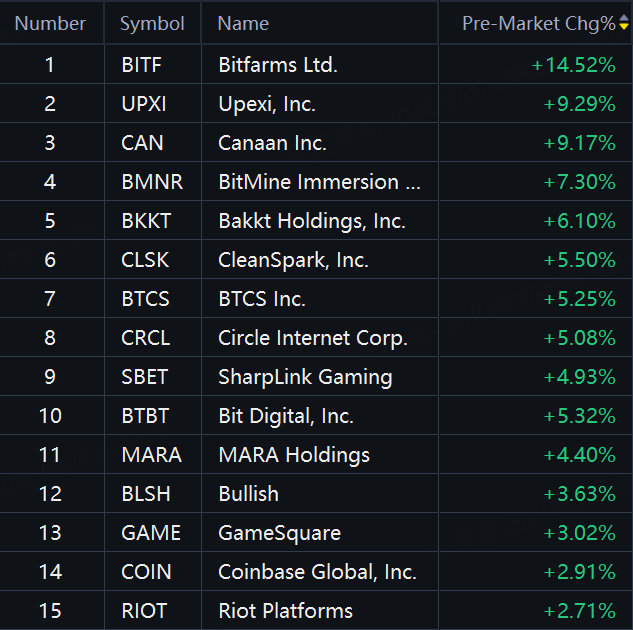Select Circle Internet Corp. entry
This screenshot has width=633, height=630.
[312, 338]
